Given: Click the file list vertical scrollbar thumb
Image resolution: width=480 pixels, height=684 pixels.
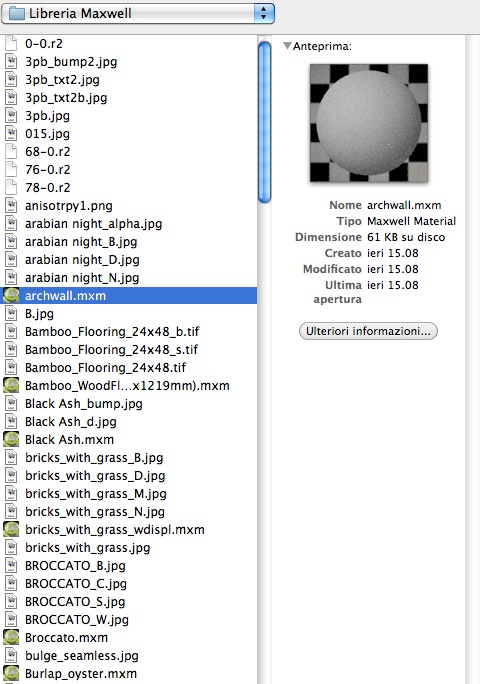Looking at the screenshot, I should pos(264,122).
